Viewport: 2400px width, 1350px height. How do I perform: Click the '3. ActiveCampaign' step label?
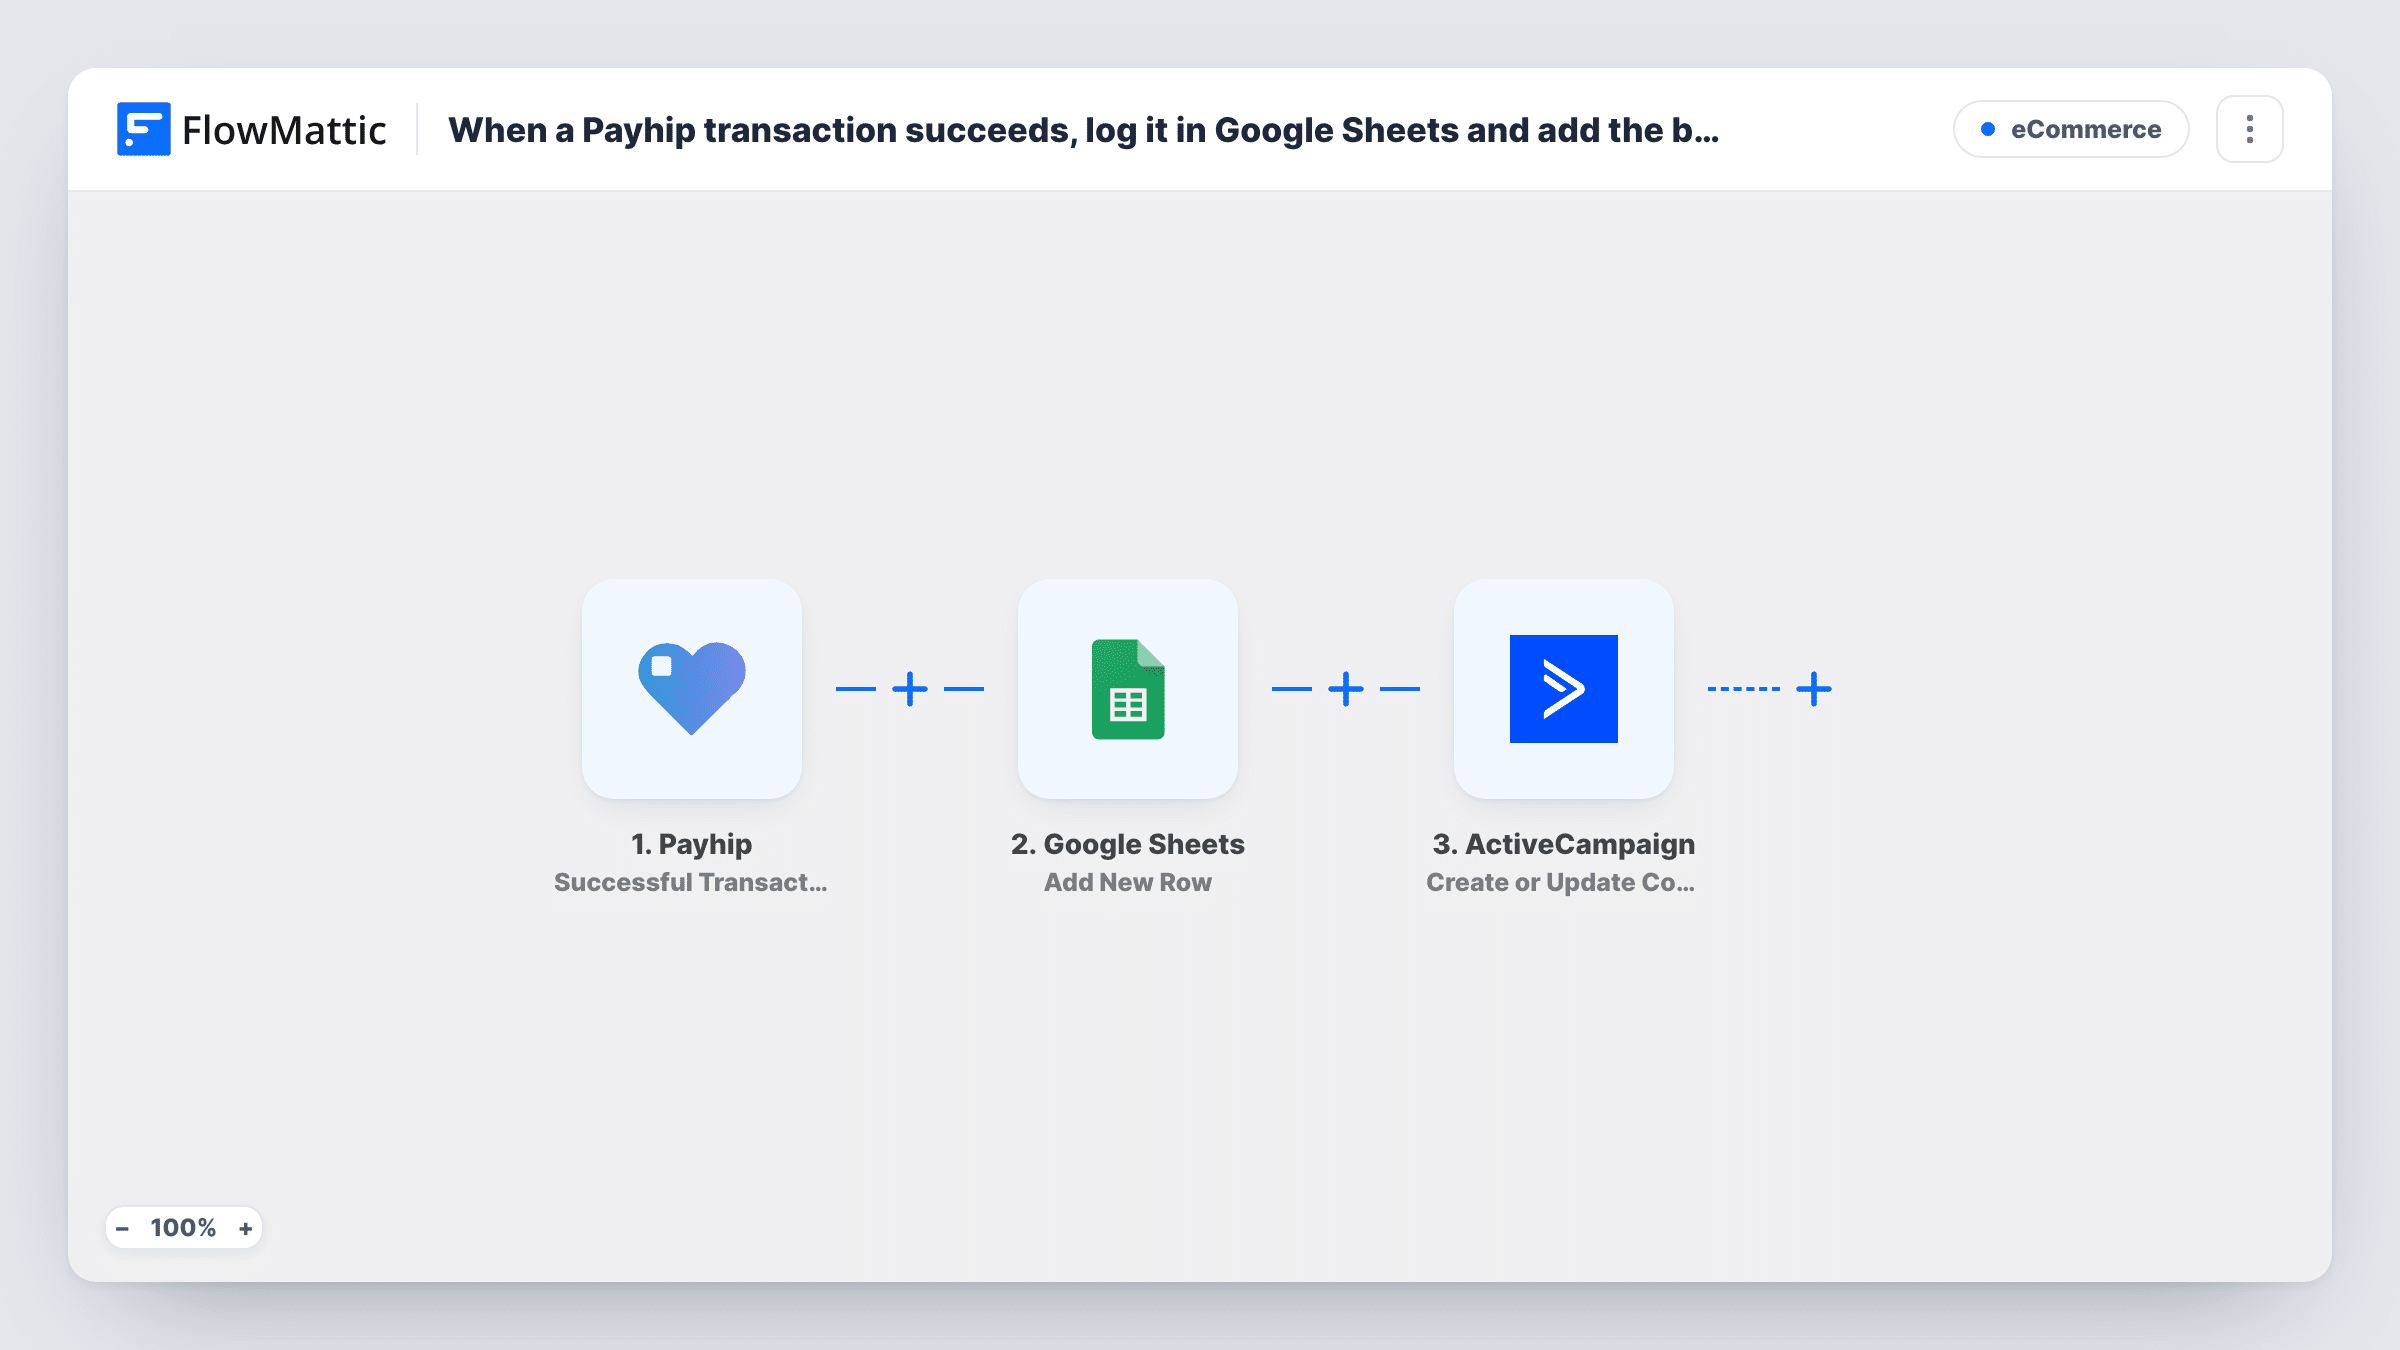pos(1564,844)
